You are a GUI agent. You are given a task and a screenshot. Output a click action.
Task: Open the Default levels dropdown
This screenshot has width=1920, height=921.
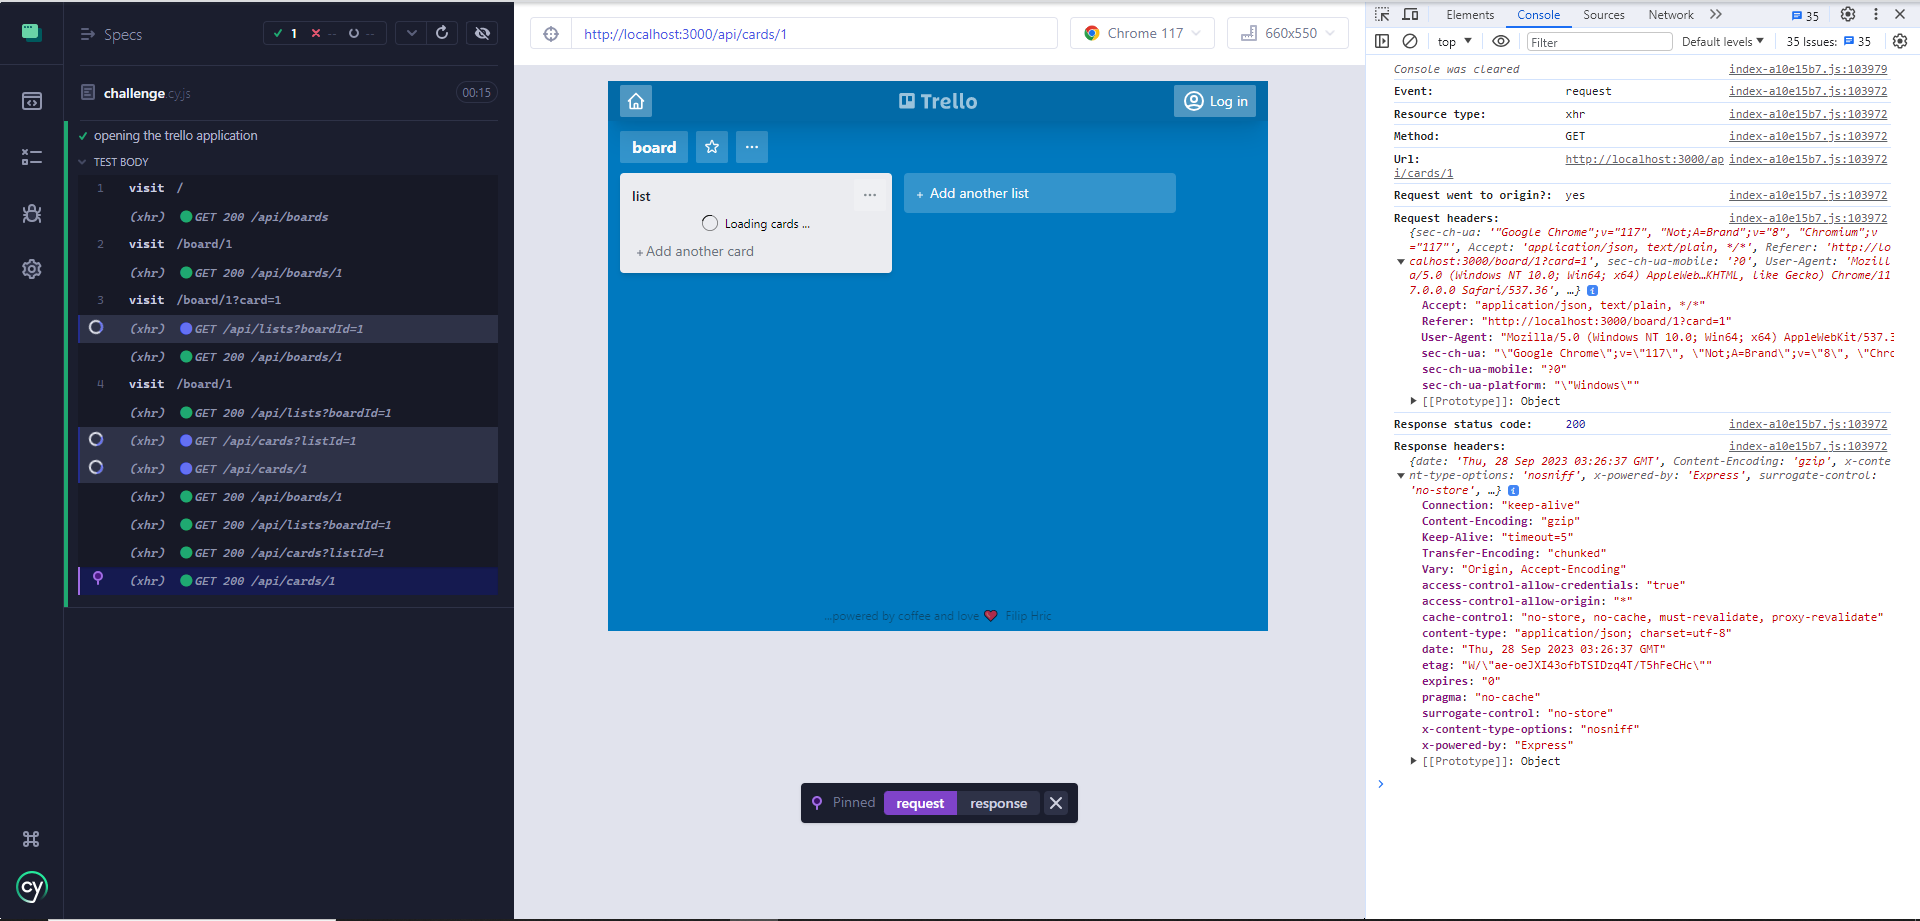pyautogui.click(x=1722, y=41)
